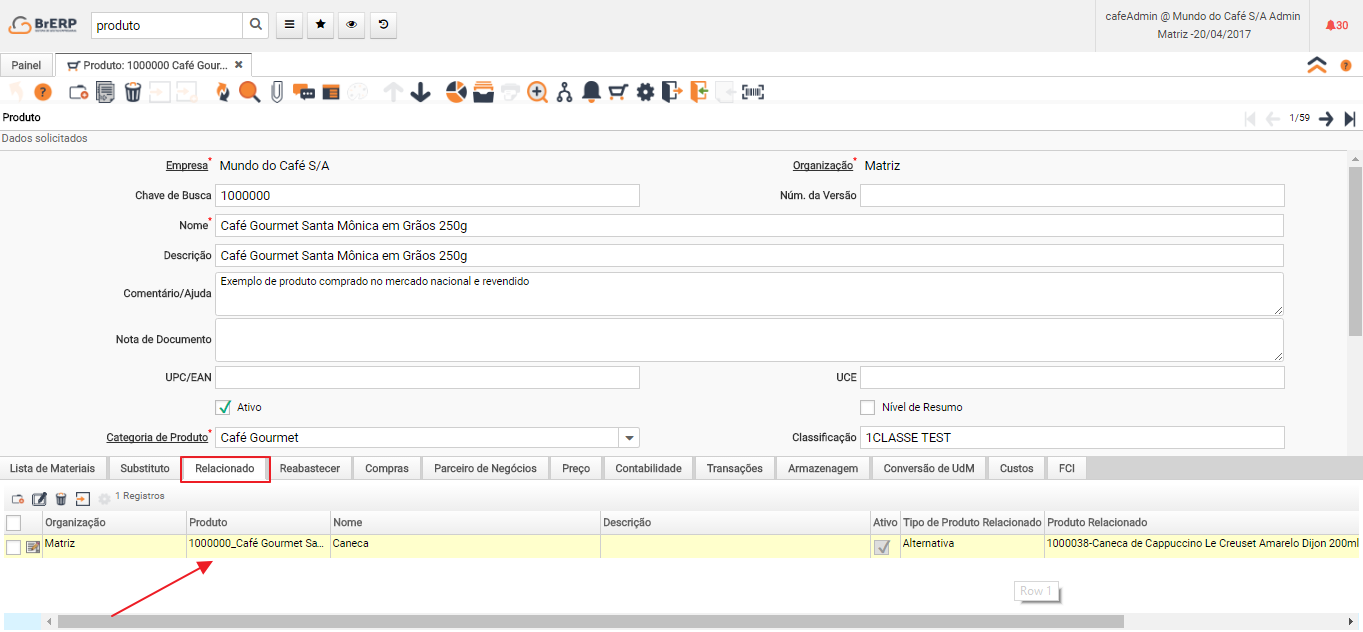Viewport: 1363px width, 632px height.
Task: Click the barcode scanner toolbar icon
Action: 752,92
